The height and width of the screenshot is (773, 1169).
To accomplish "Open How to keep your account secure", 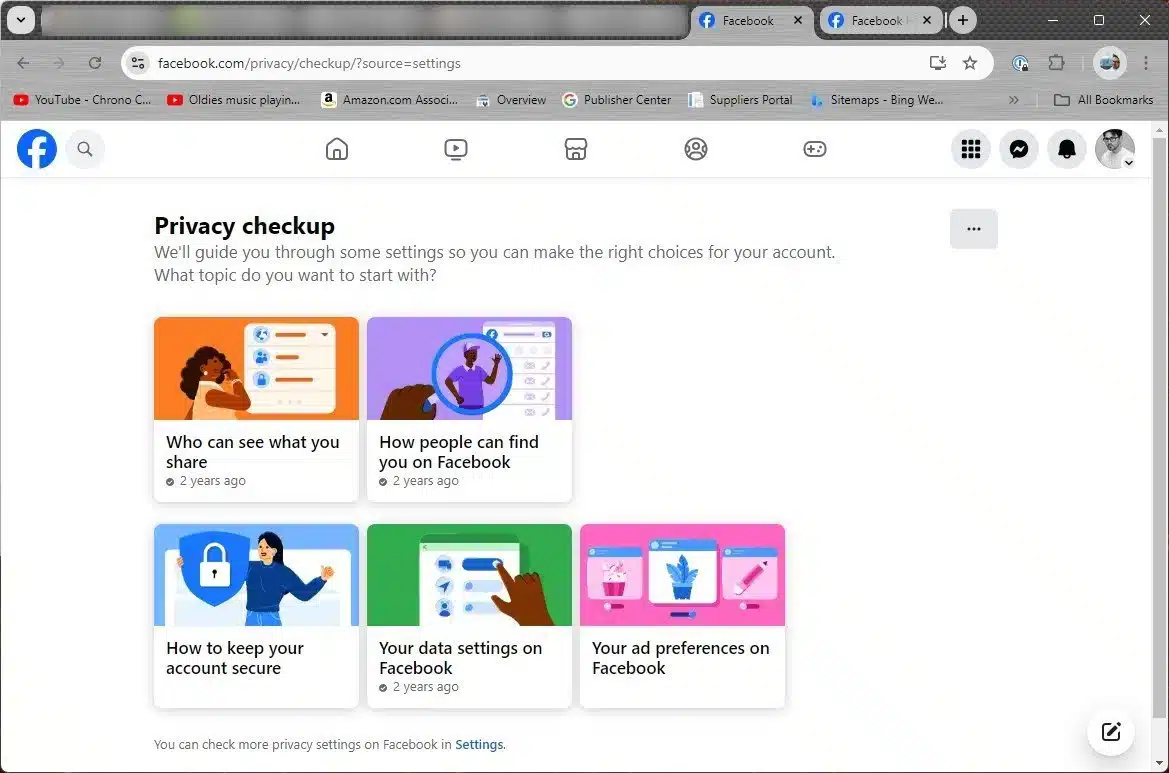I will [256, 616].
